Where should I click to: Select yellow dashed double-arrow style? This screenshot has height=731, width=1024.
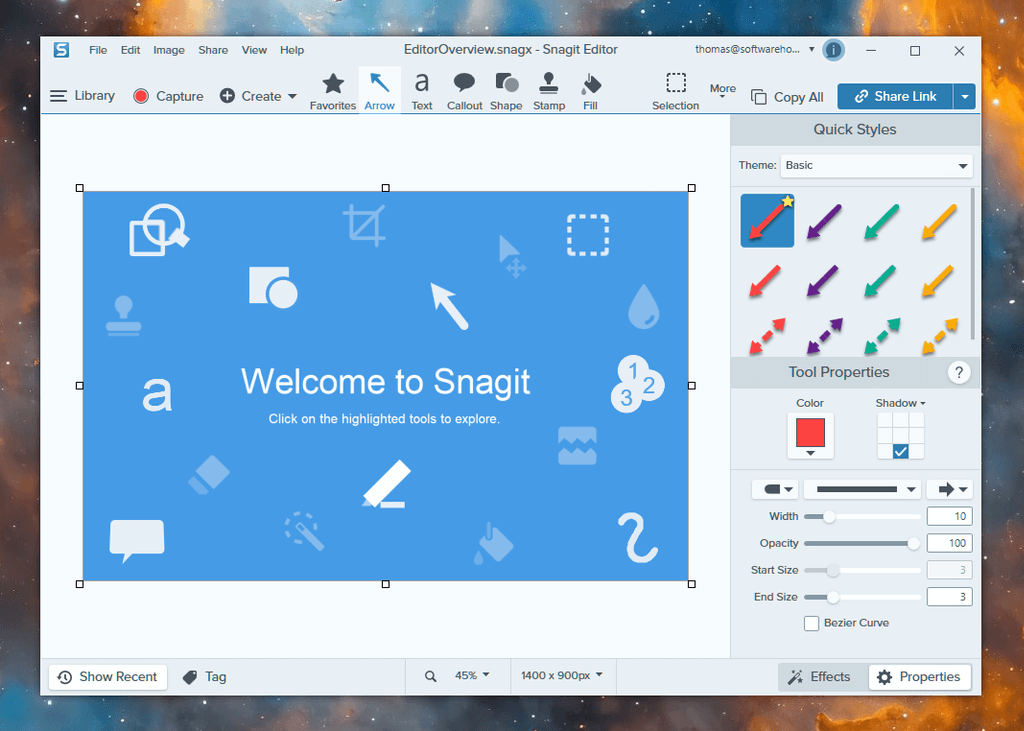[x=940, y=336]
